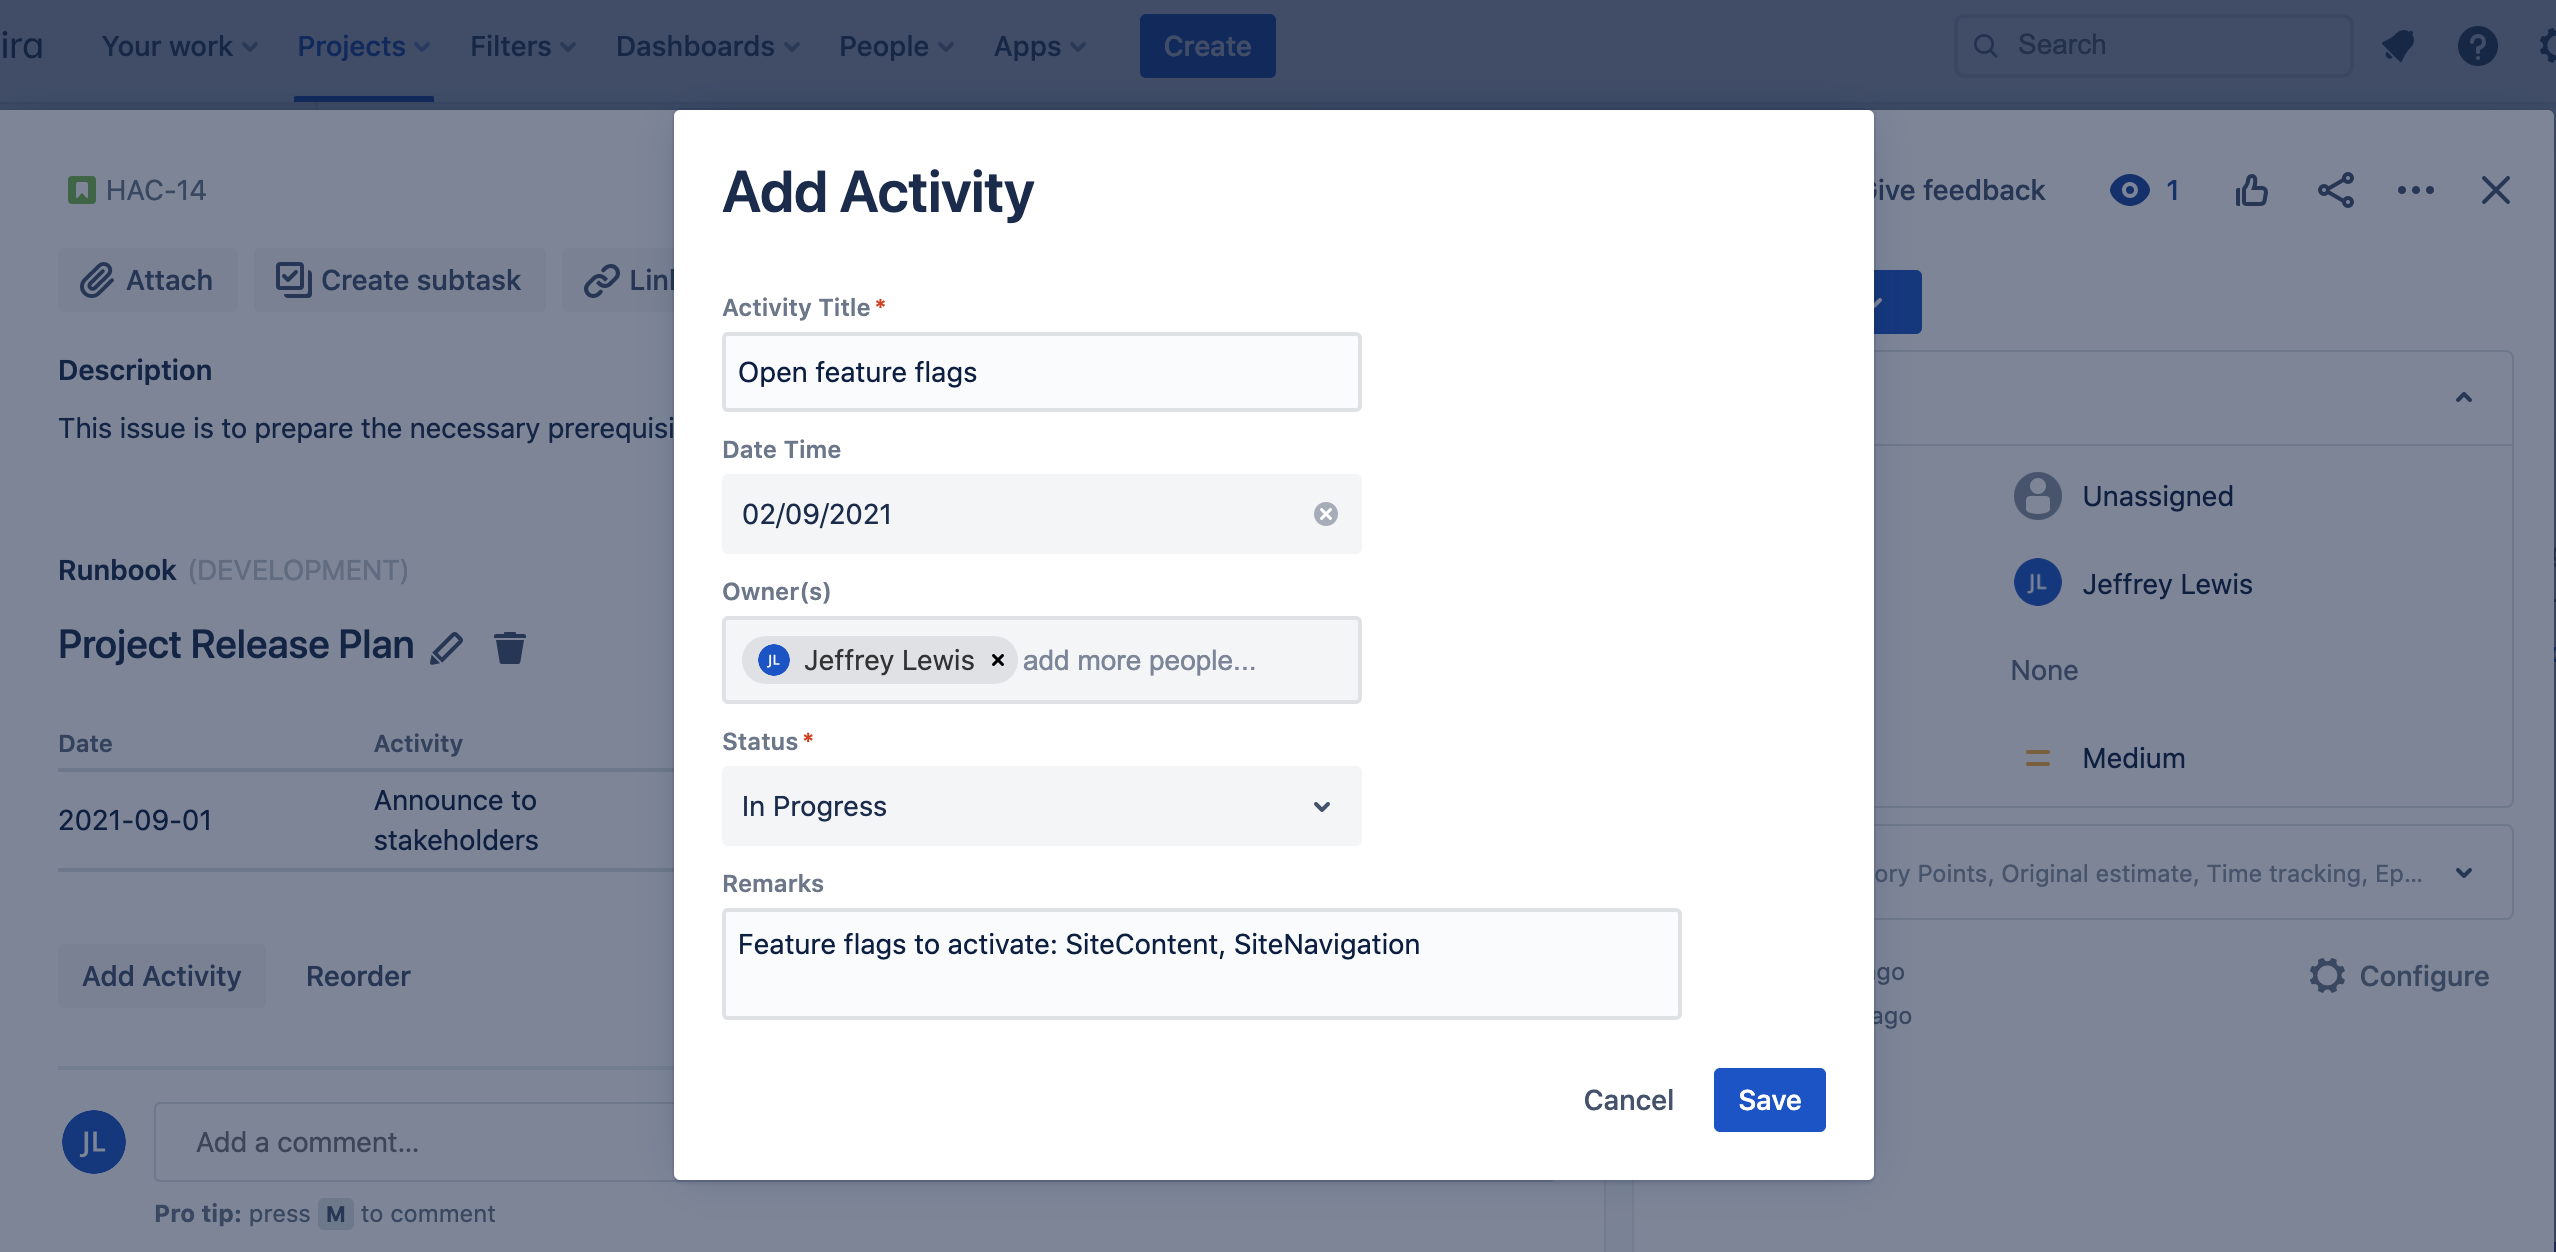Click the thumbs-up vote icon
The width and height of the screenshot is (2556, 1252).
(2251, 190)
